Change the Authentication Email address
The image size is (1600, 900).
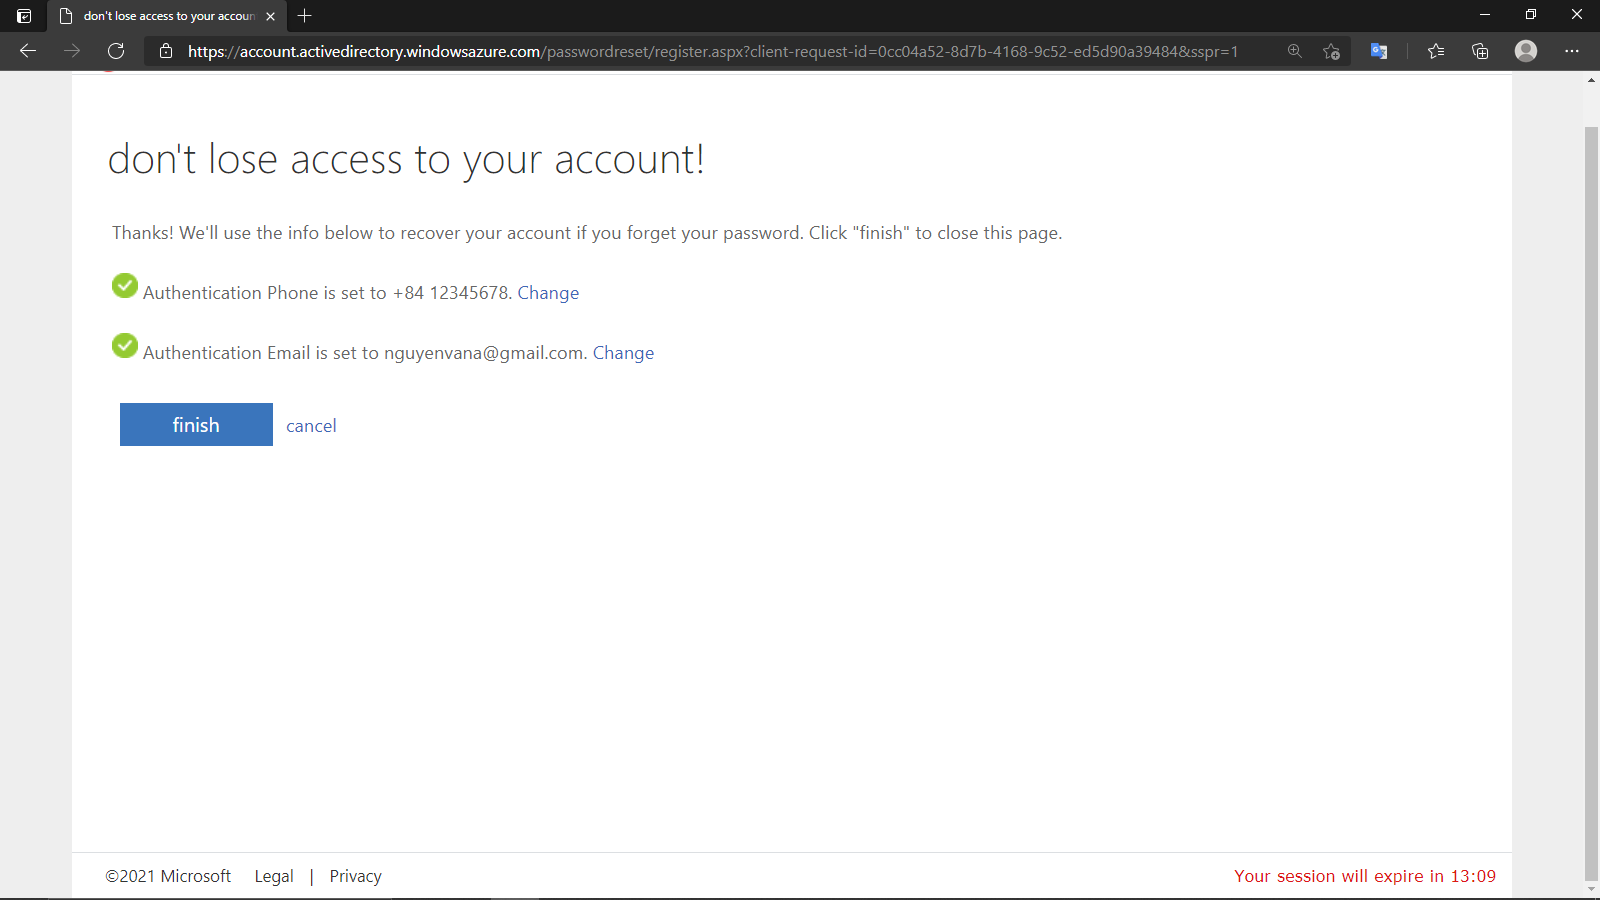pos(623,353)
